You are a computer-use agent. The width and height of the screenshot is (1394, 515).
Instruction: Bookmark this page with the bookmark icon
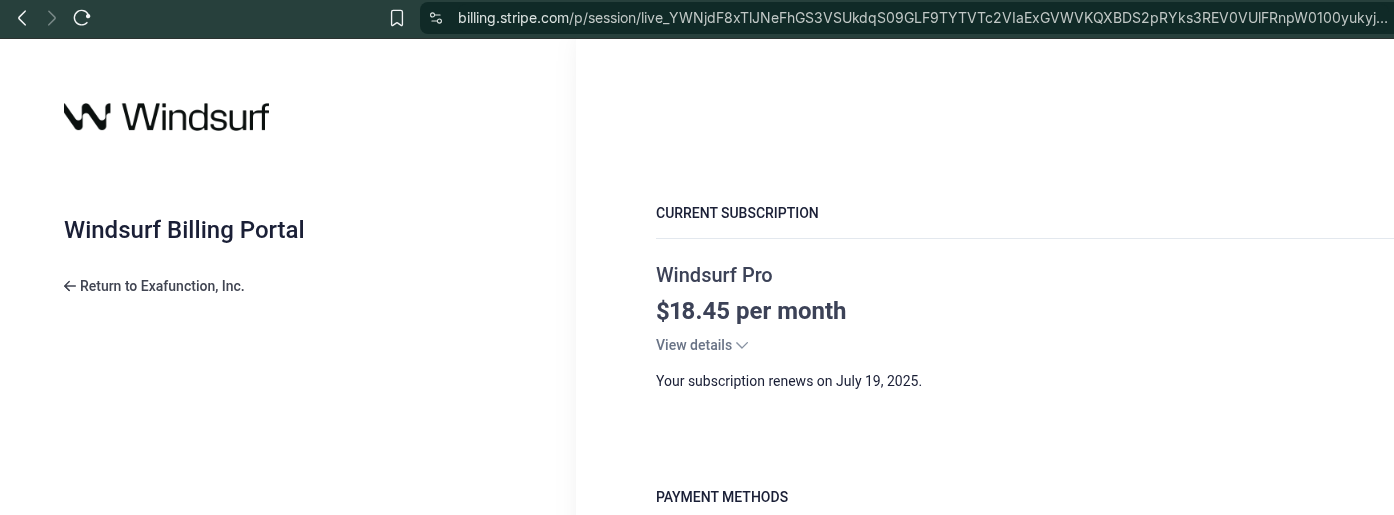click(397, 18)
